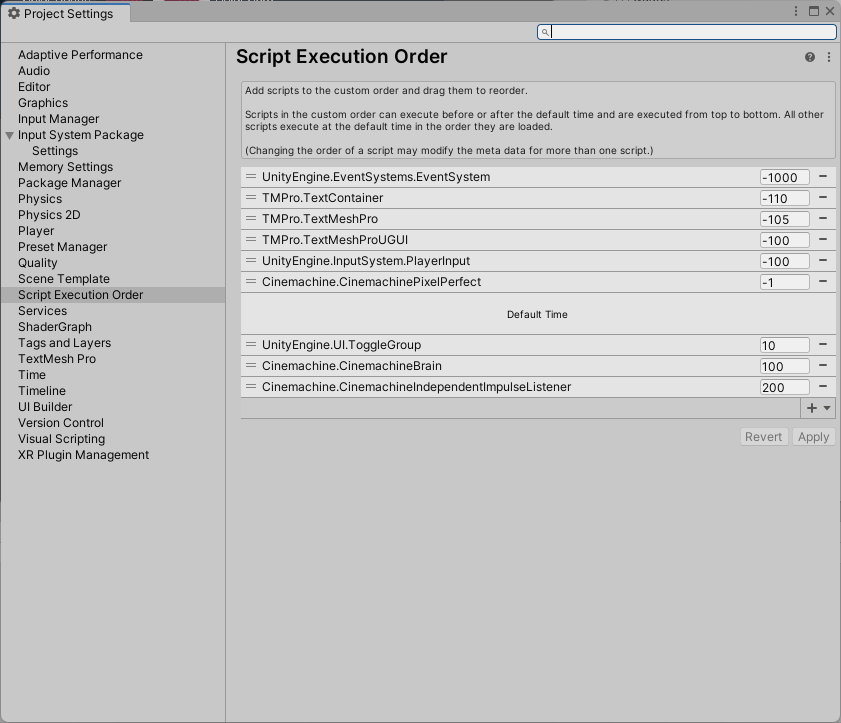The height and width of the screenshot is (723, 841).
Task: Click the drag handle beside TMPro.TextContainer
Action: tap(250, 197)
